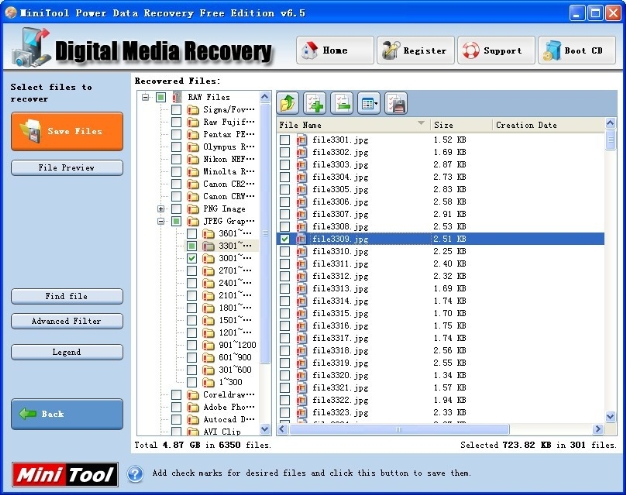Click the Adobe Pho folder icon

click(193, 407)
